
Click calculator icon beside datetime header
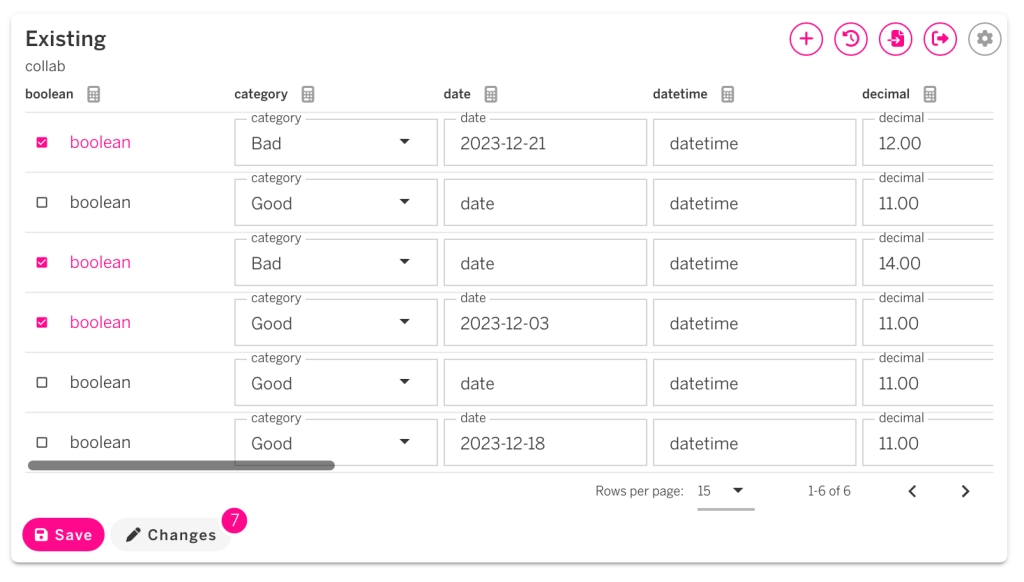click(x=728, y=94)
